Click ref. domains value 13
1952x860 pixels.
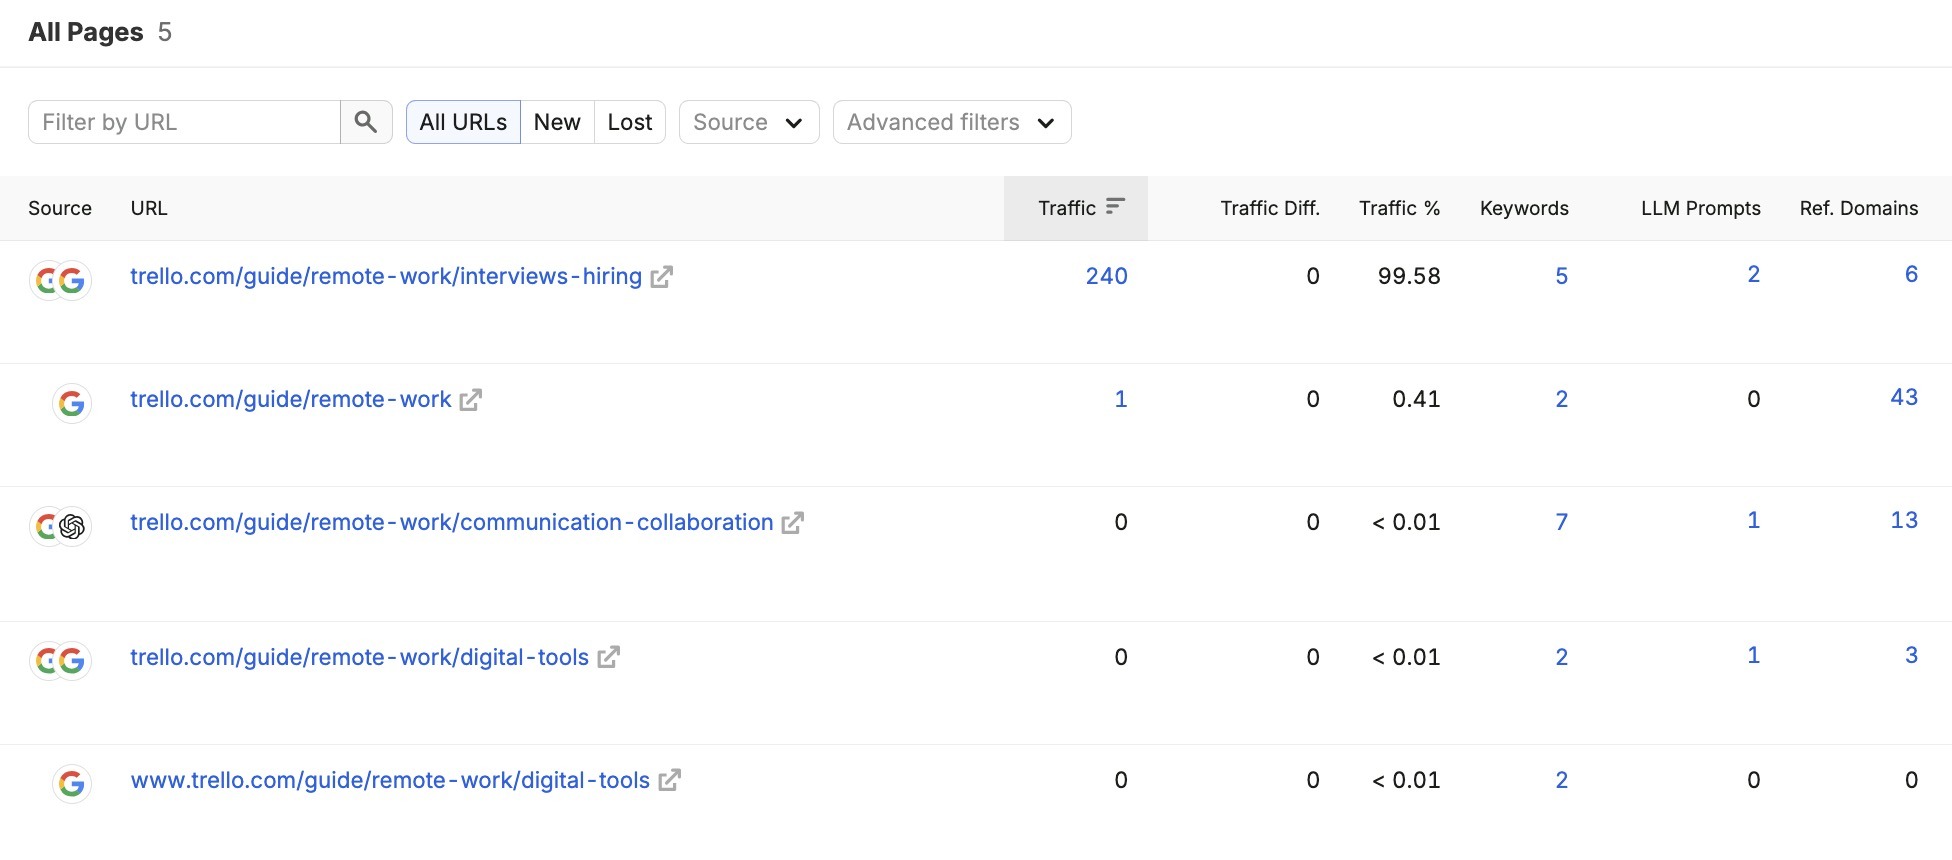(1904, 520)
